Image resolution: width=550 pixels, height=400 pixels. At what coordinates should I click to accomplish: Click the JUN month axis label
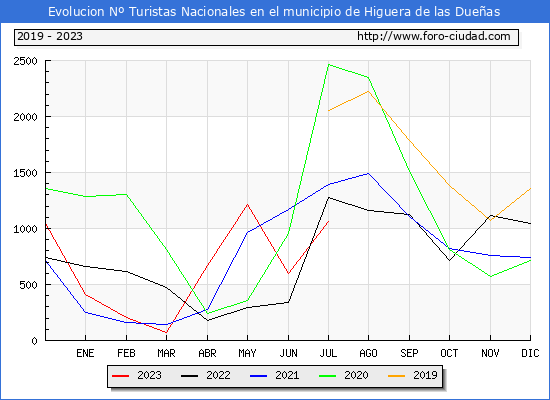point(288,353)
